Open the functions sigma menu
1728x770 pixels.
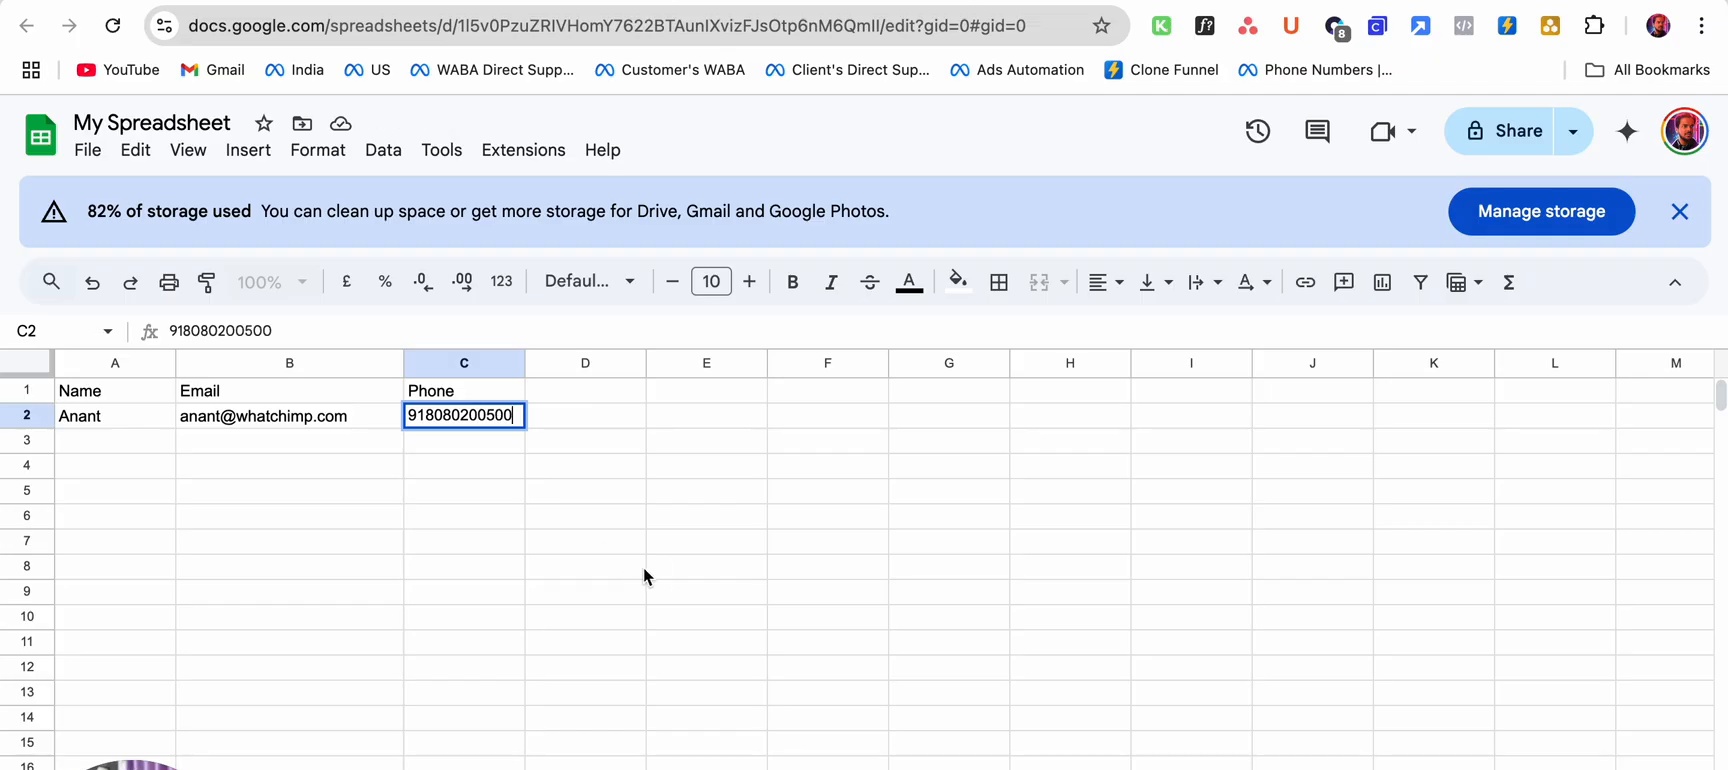pos(1509,282)
